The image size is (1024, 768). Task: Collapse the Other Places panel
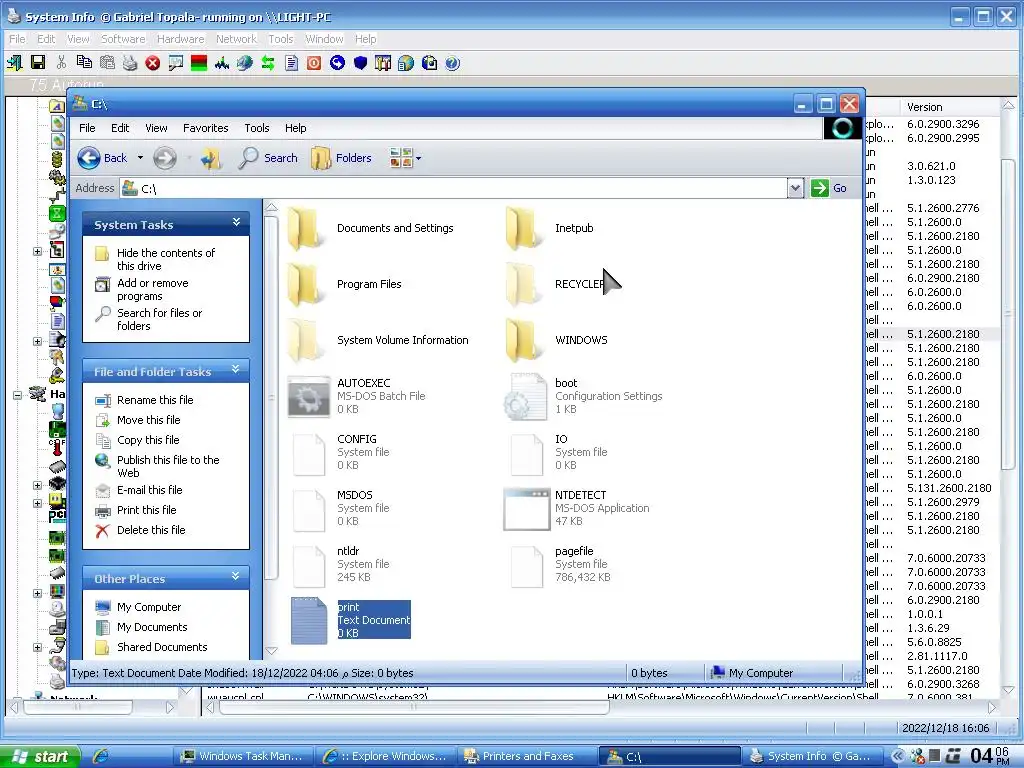click(x=236, y=577)
